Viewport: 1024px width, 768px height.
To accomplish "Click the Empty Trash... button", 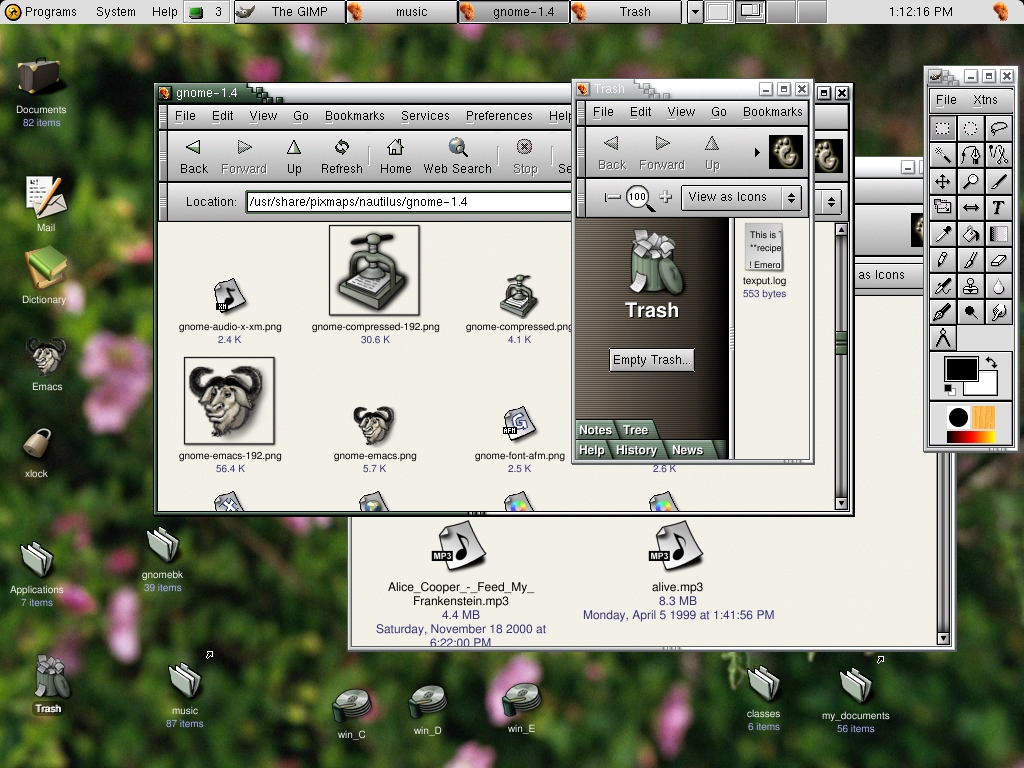I will pyautogui.click(x=651, y=360).
